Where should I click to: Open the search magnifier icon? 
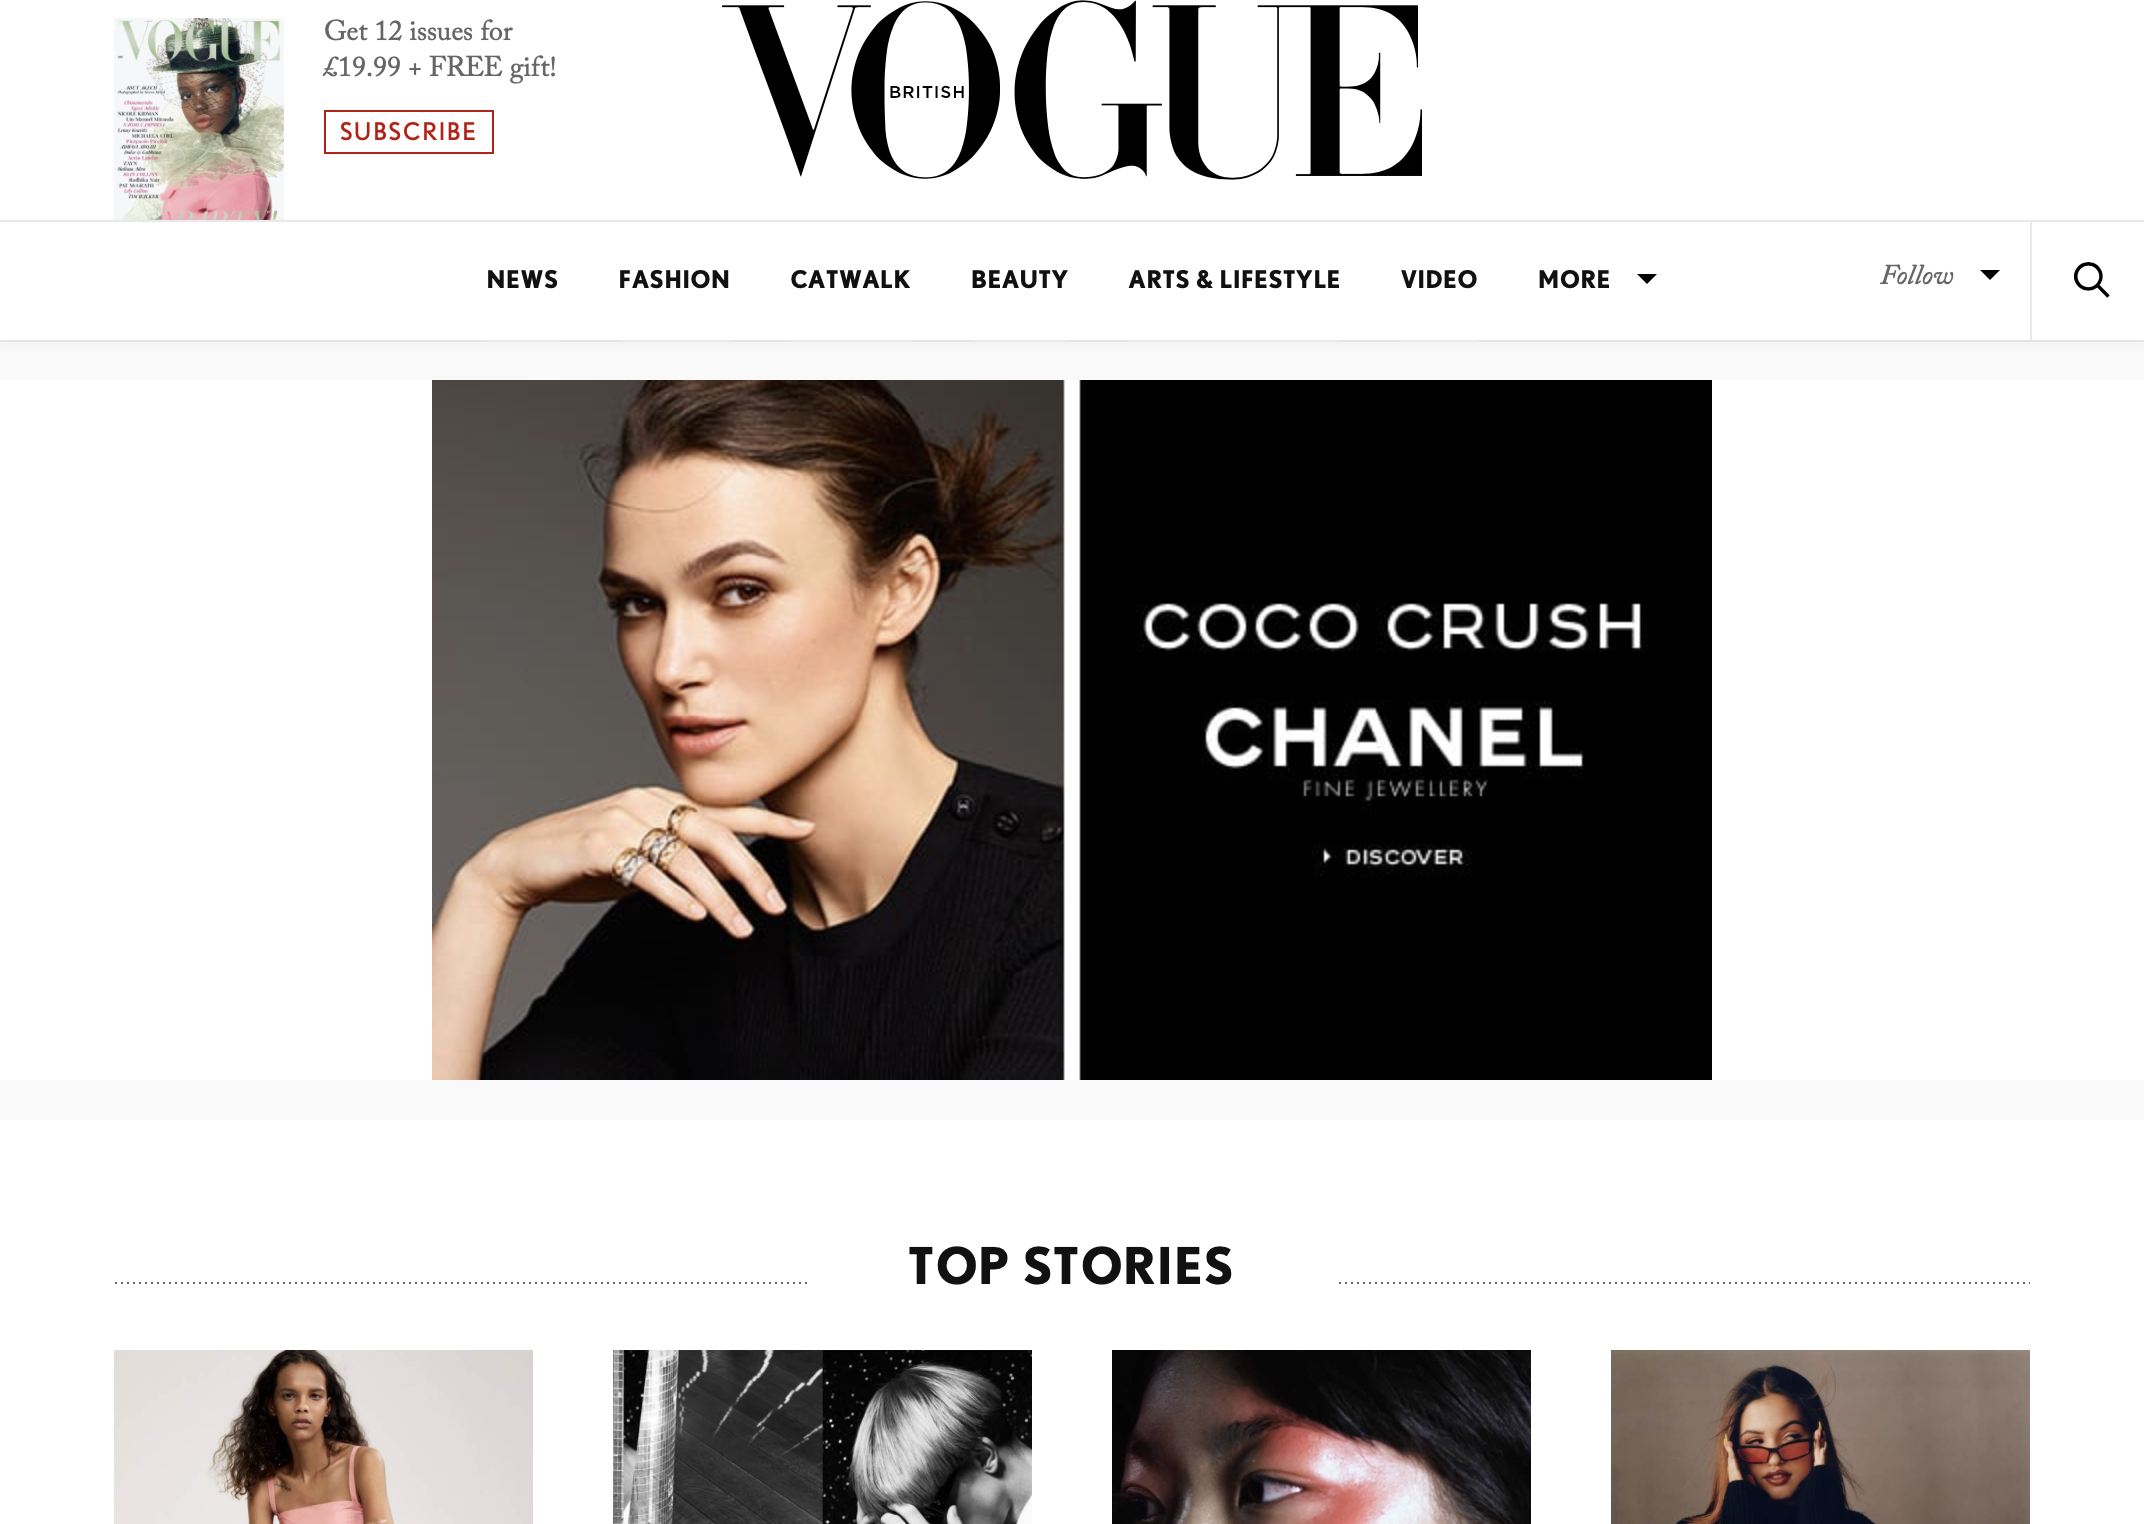tap(2091, 280)
